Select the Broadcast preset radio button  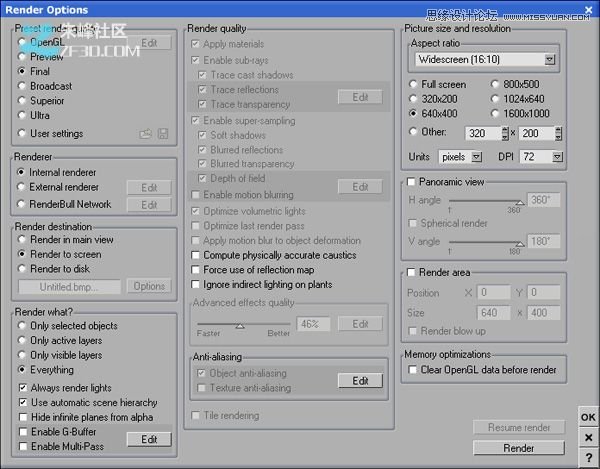pos(22,86)
